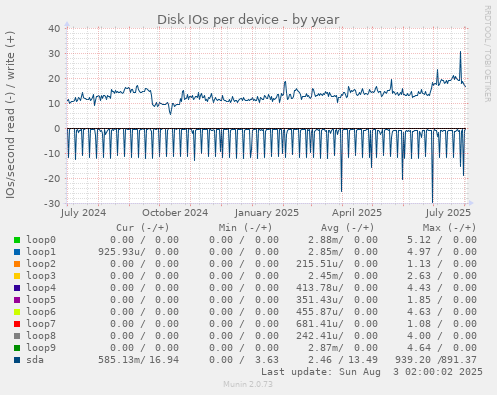Click the October 2024 axis label

[175, 213]
